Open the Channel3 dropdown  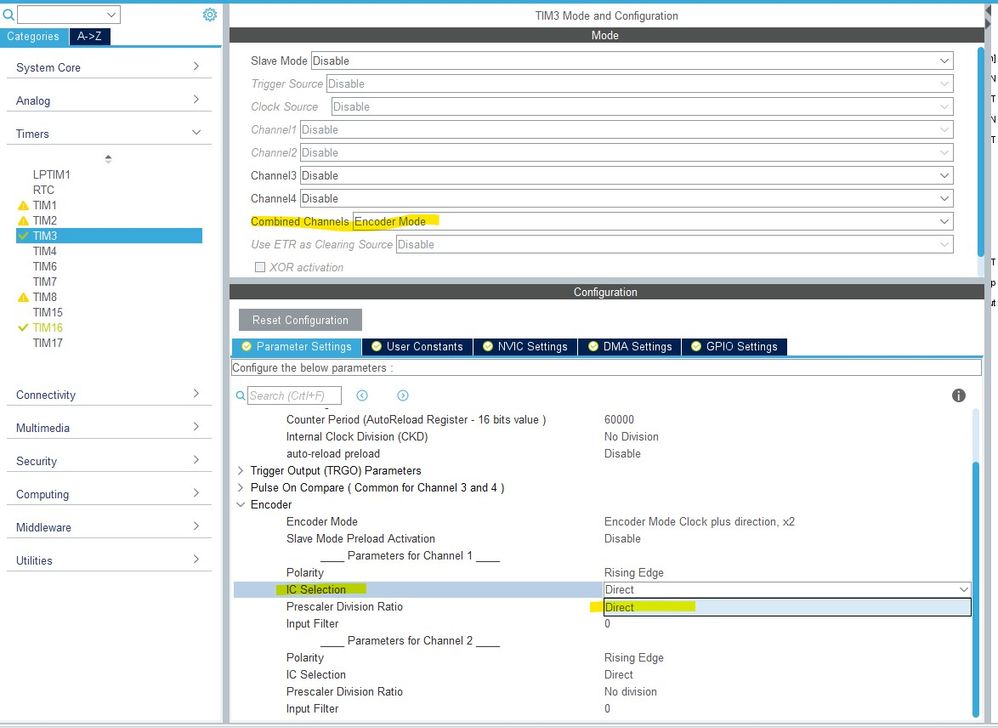[x=626, y=176]
